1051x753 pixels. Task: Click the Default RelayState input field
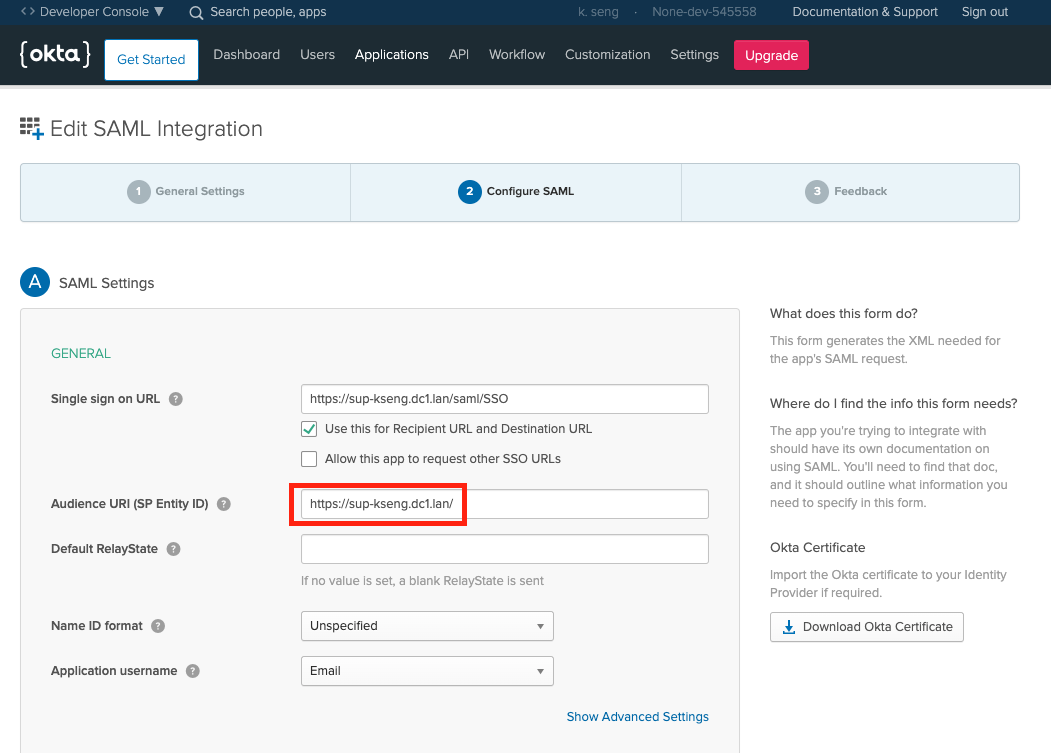[505, 549]
